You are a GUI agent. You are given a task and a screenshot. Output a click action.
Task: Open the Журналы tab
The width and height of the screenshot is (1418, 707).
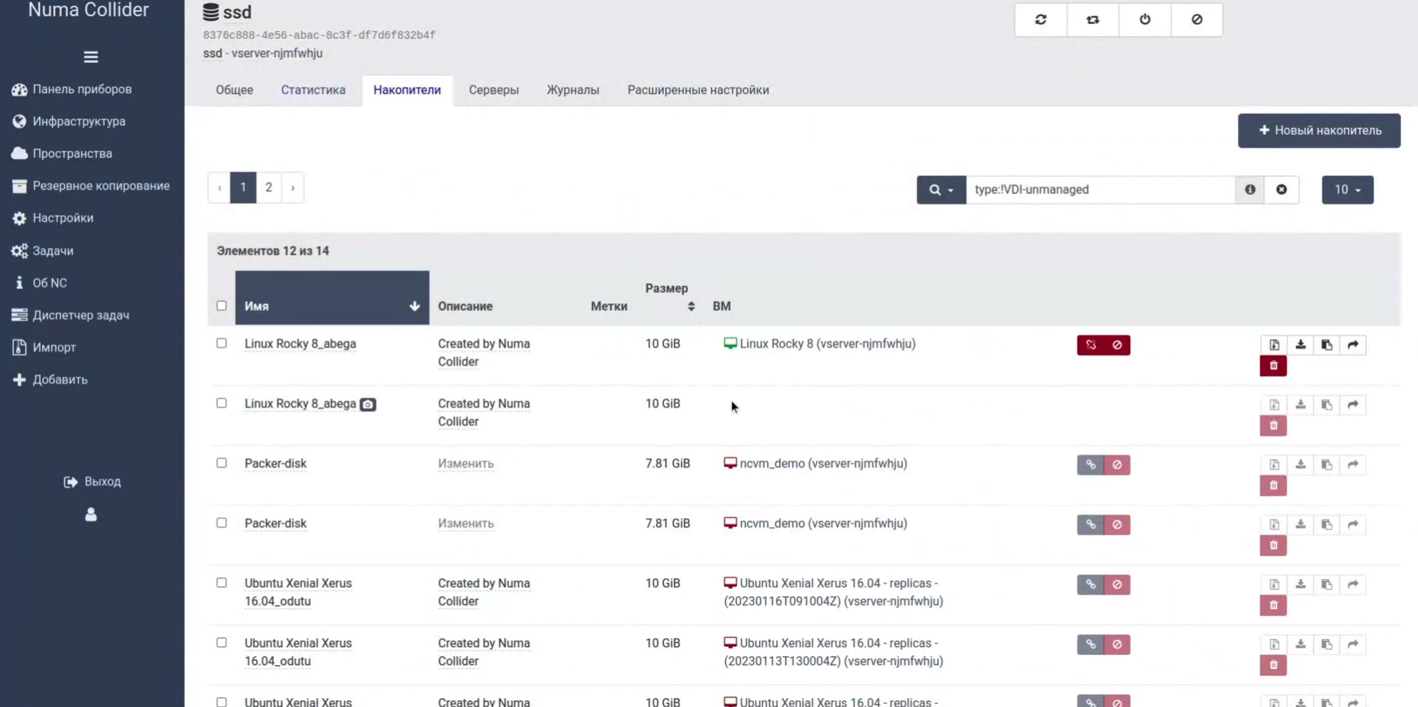coord(573,90)
